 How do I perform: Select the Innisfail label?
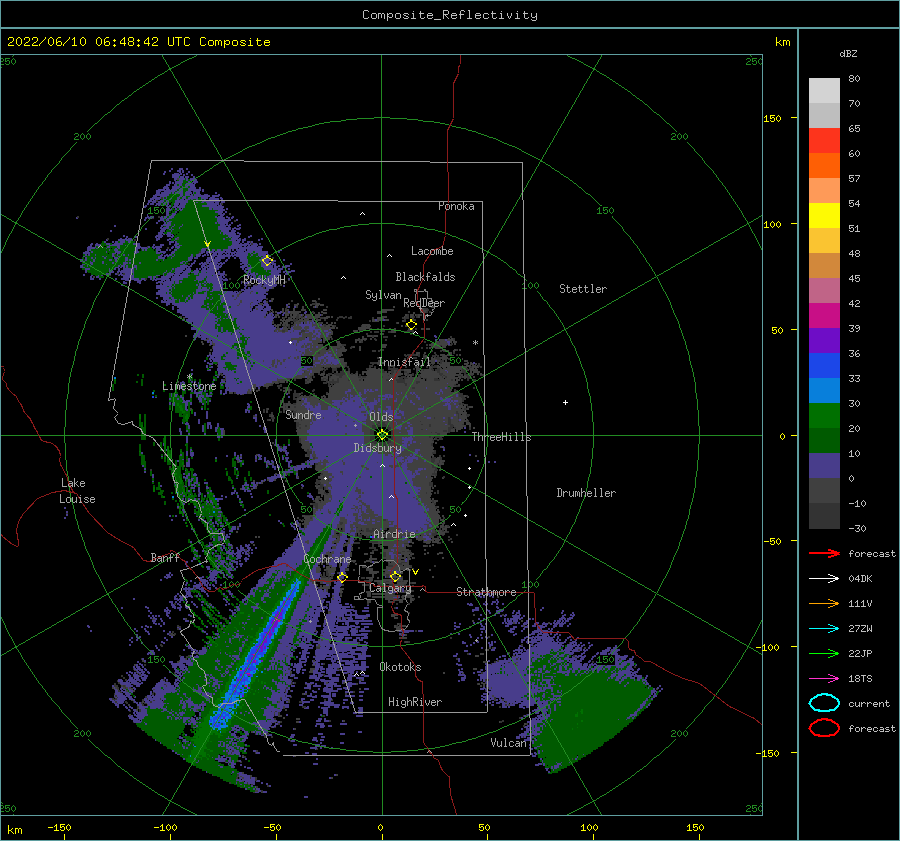point(404,362)
